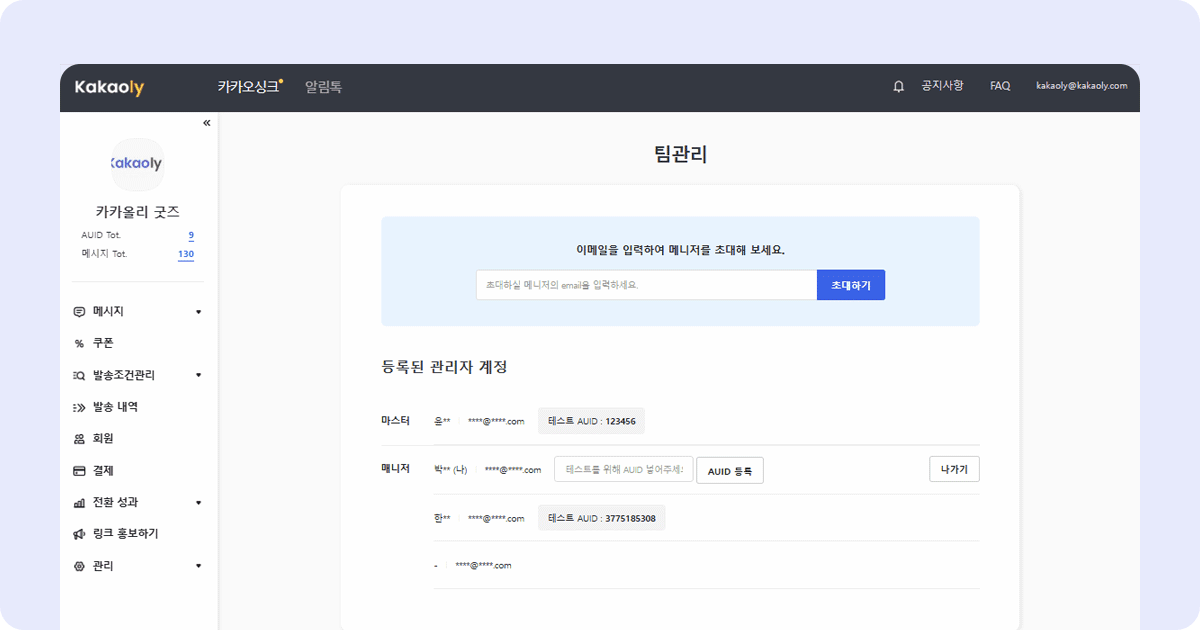Image resolution: width=1200 pixels, height=630 pixels.
Task: Expand the 관리 menu arrow
Action: point(198,566)
